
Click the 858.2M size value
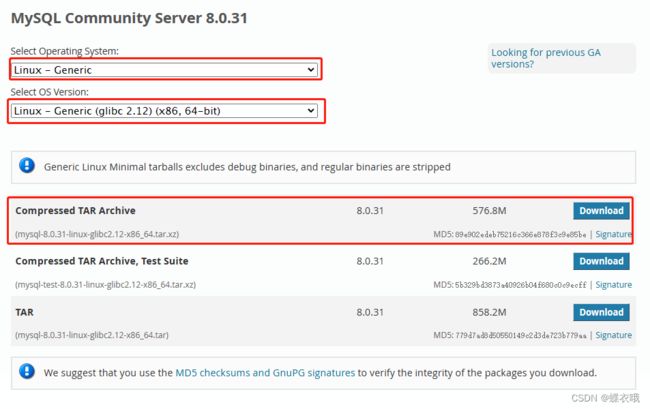489,312
